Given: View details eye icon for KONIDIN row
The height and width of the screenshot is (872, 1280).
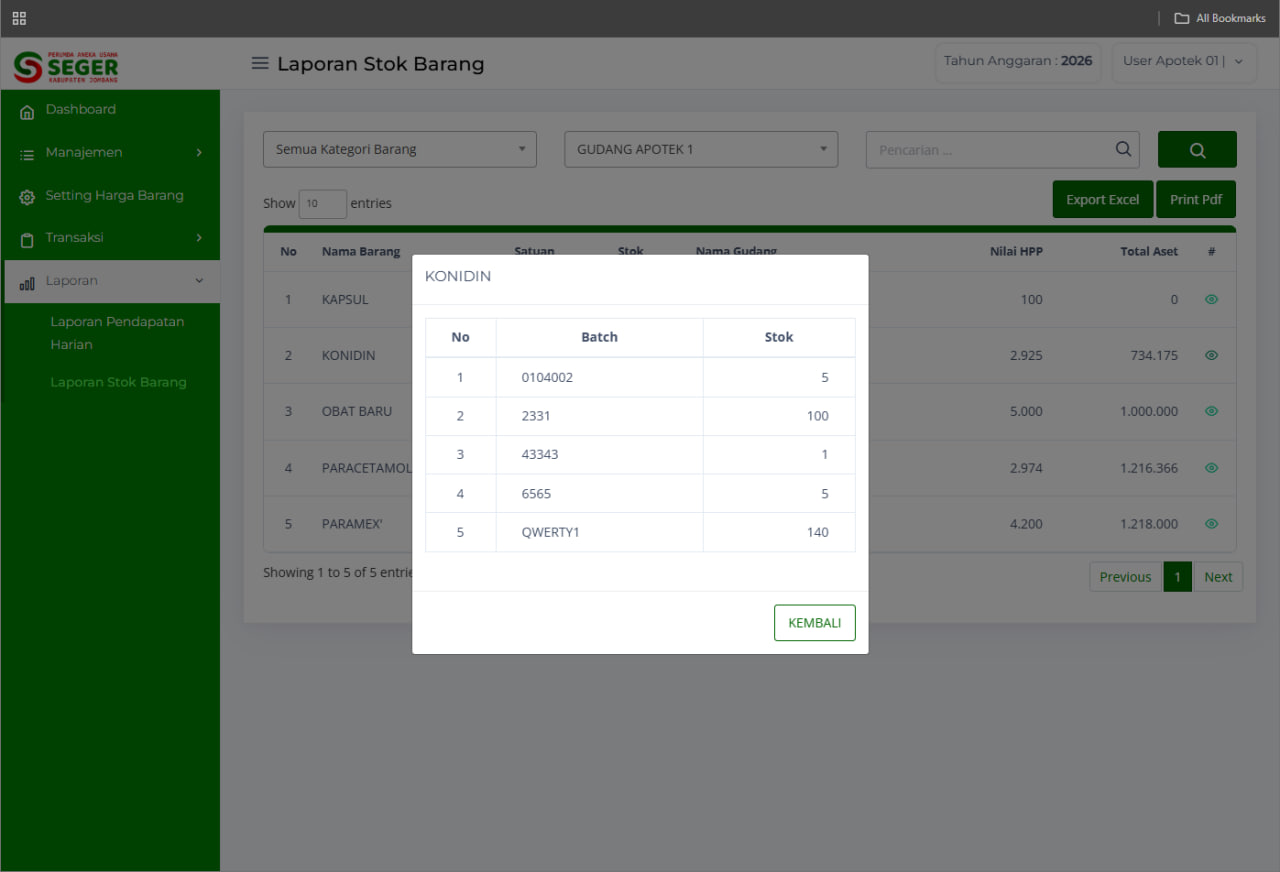Looking at the screenshot, I should 1211,355.
